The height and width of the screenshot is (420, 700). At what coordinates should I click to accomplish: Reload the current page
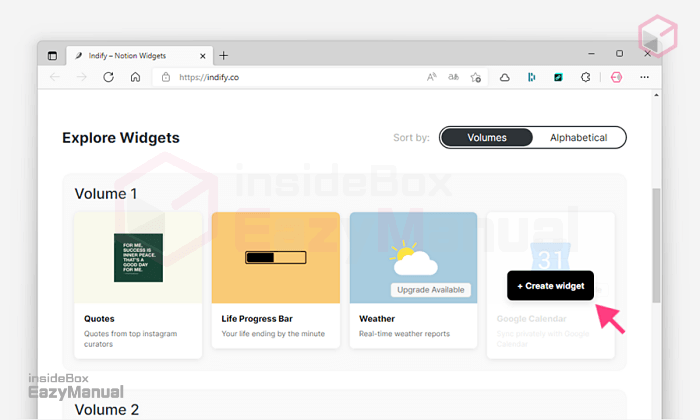pyautogui.click(x=108, y=77)
